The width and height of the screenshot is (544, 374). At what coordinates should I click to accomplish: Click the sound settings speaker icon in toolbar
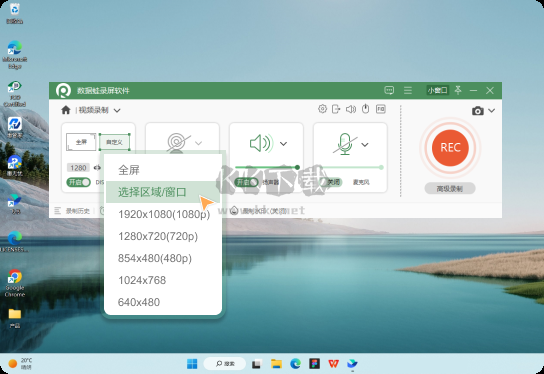point(351,109)
